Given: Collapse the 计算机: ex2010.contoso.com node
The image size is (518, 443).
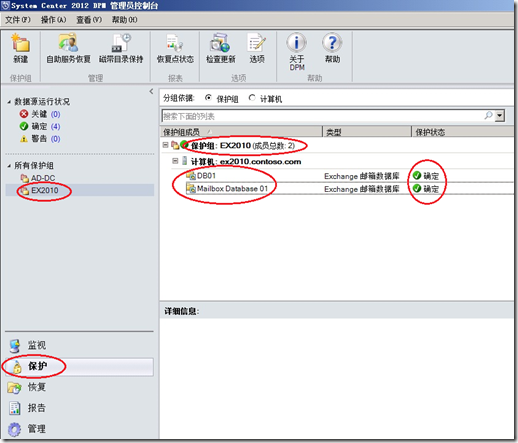Looking at the screenshot, I should coord(175,161).
